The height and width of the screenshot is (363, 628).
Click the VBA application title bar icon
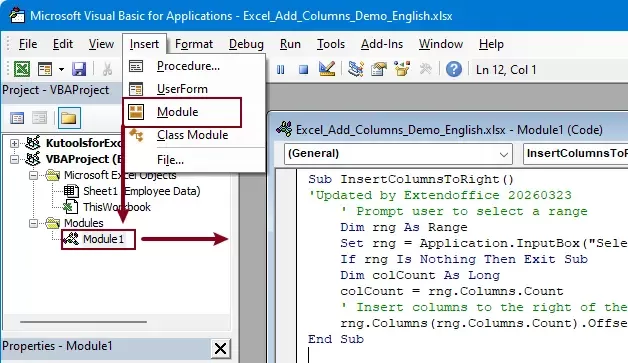[17, 16]
